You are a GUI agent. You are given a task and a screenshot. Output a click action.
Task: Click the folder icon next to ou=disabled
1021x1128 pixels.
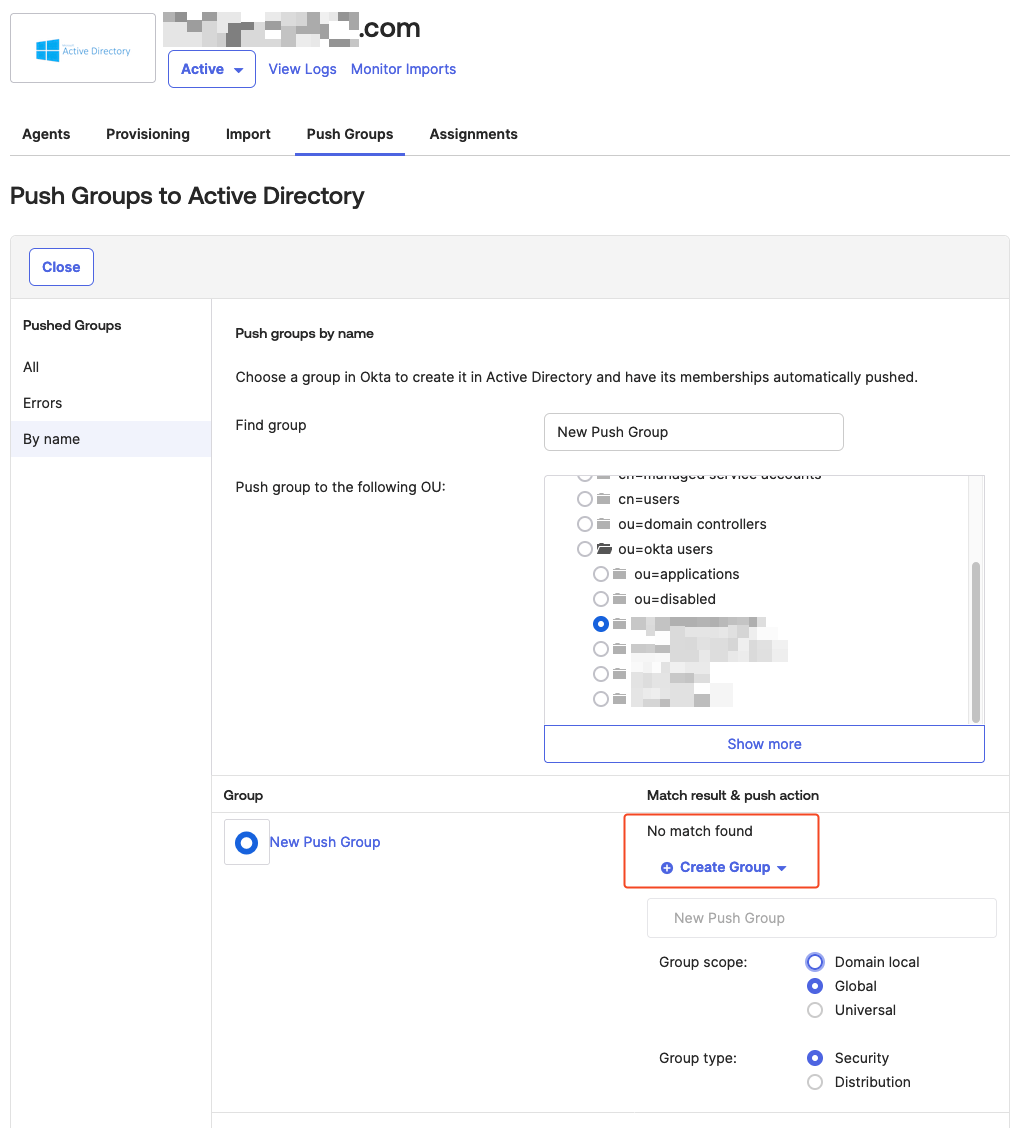(620, 599)
